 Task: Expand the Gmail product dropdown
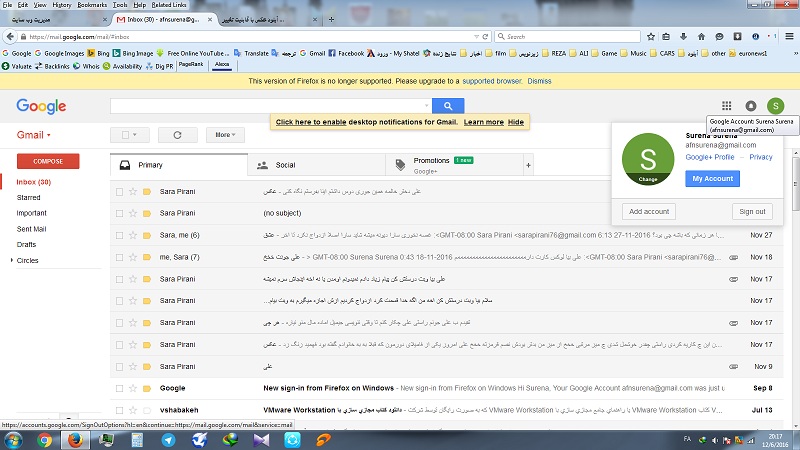[34, 135]
